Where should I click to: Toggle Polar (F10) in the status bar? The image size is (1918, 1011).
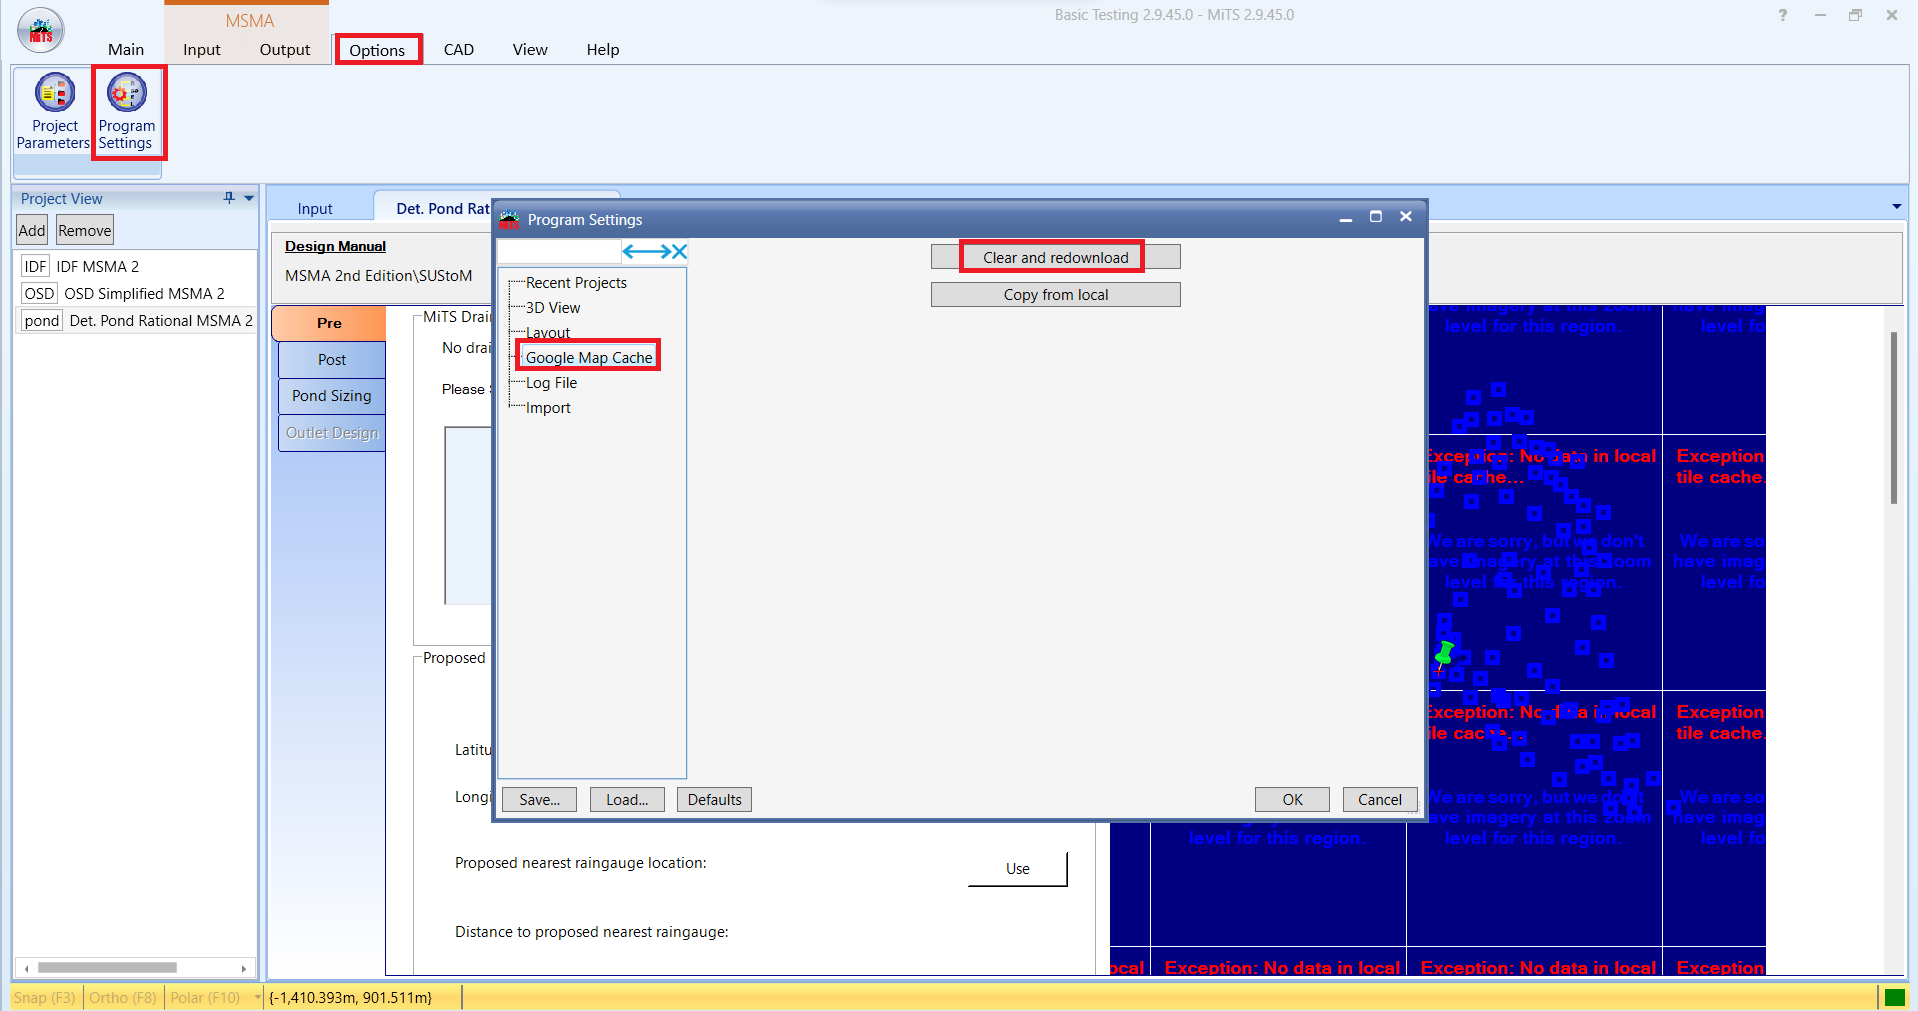coord(205,997)
